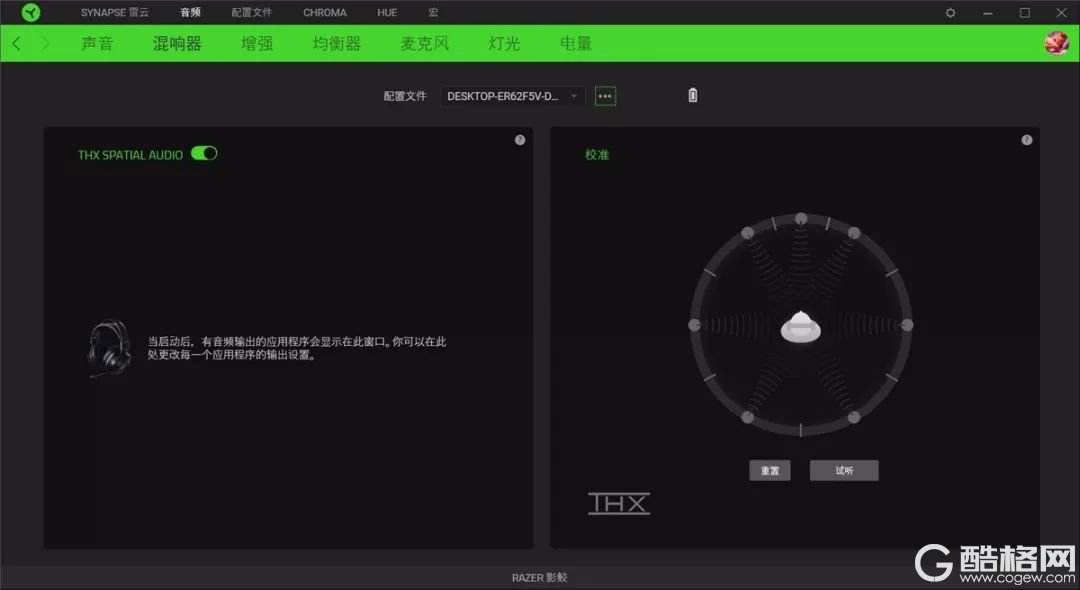Open the profile options ellipsis button
1080x590 pixels.
point(605,96)
